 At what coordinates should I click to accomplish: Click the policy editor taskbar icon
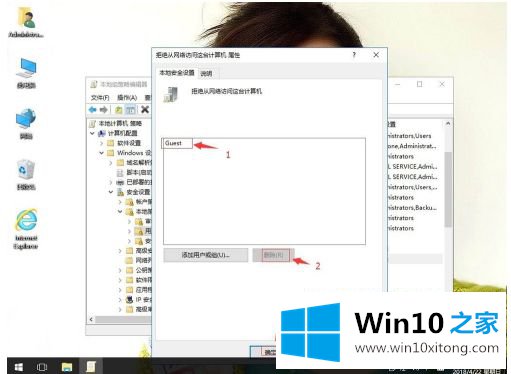pyautogui.click(x=91, y=367)
